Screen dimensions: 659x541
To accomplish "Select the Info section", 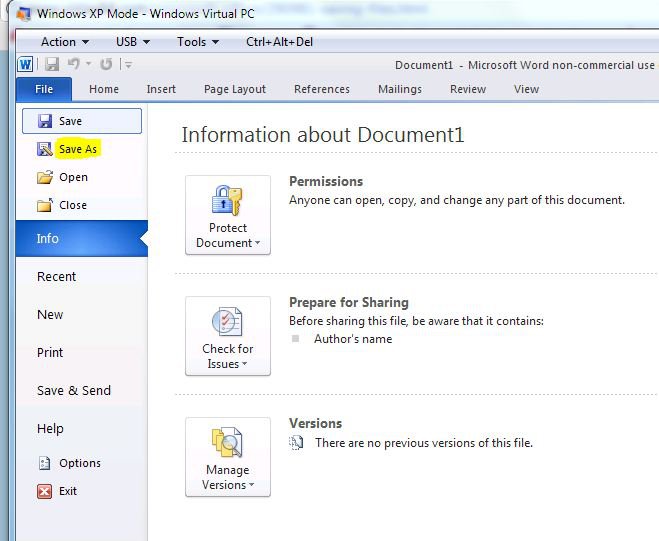I will 82,238.
